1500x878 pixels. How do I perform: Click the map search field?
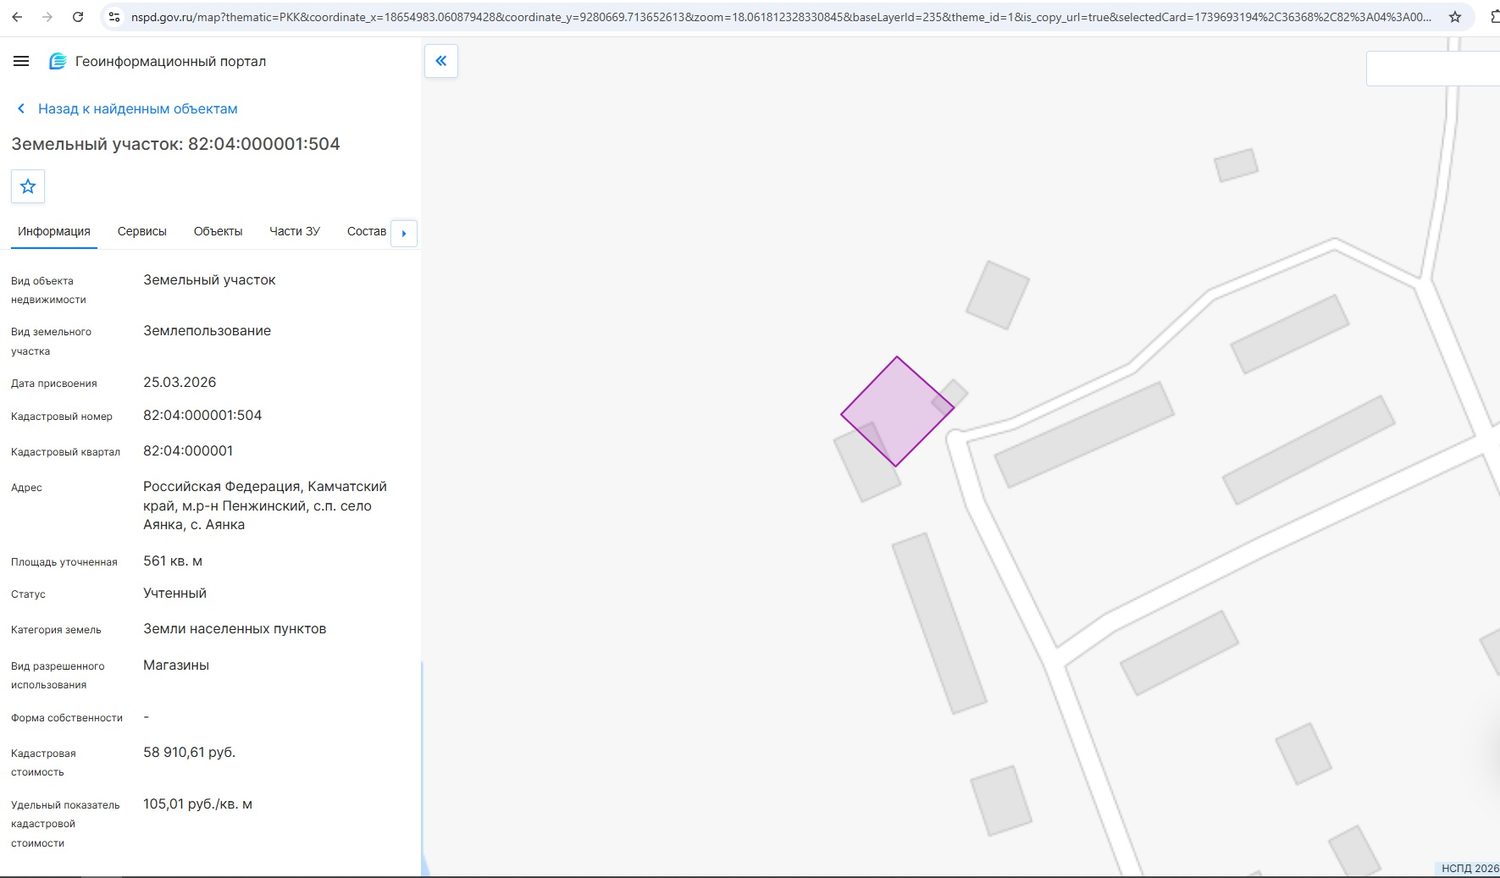click(x=1433, y=68)
